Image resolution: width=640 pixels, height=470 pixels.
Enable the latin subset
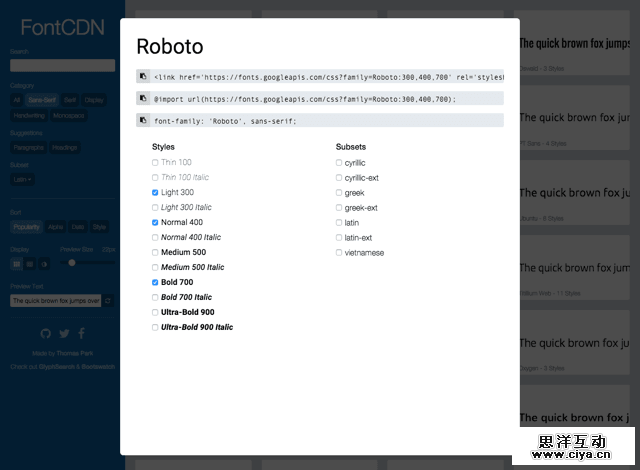click(339, 222)
